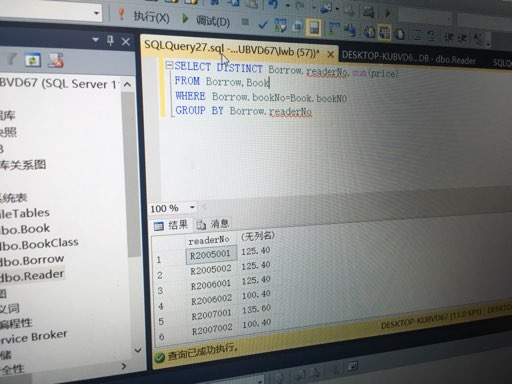
Task: Click the refresh icon in Object Explorer toolbar
Action: 33,61
